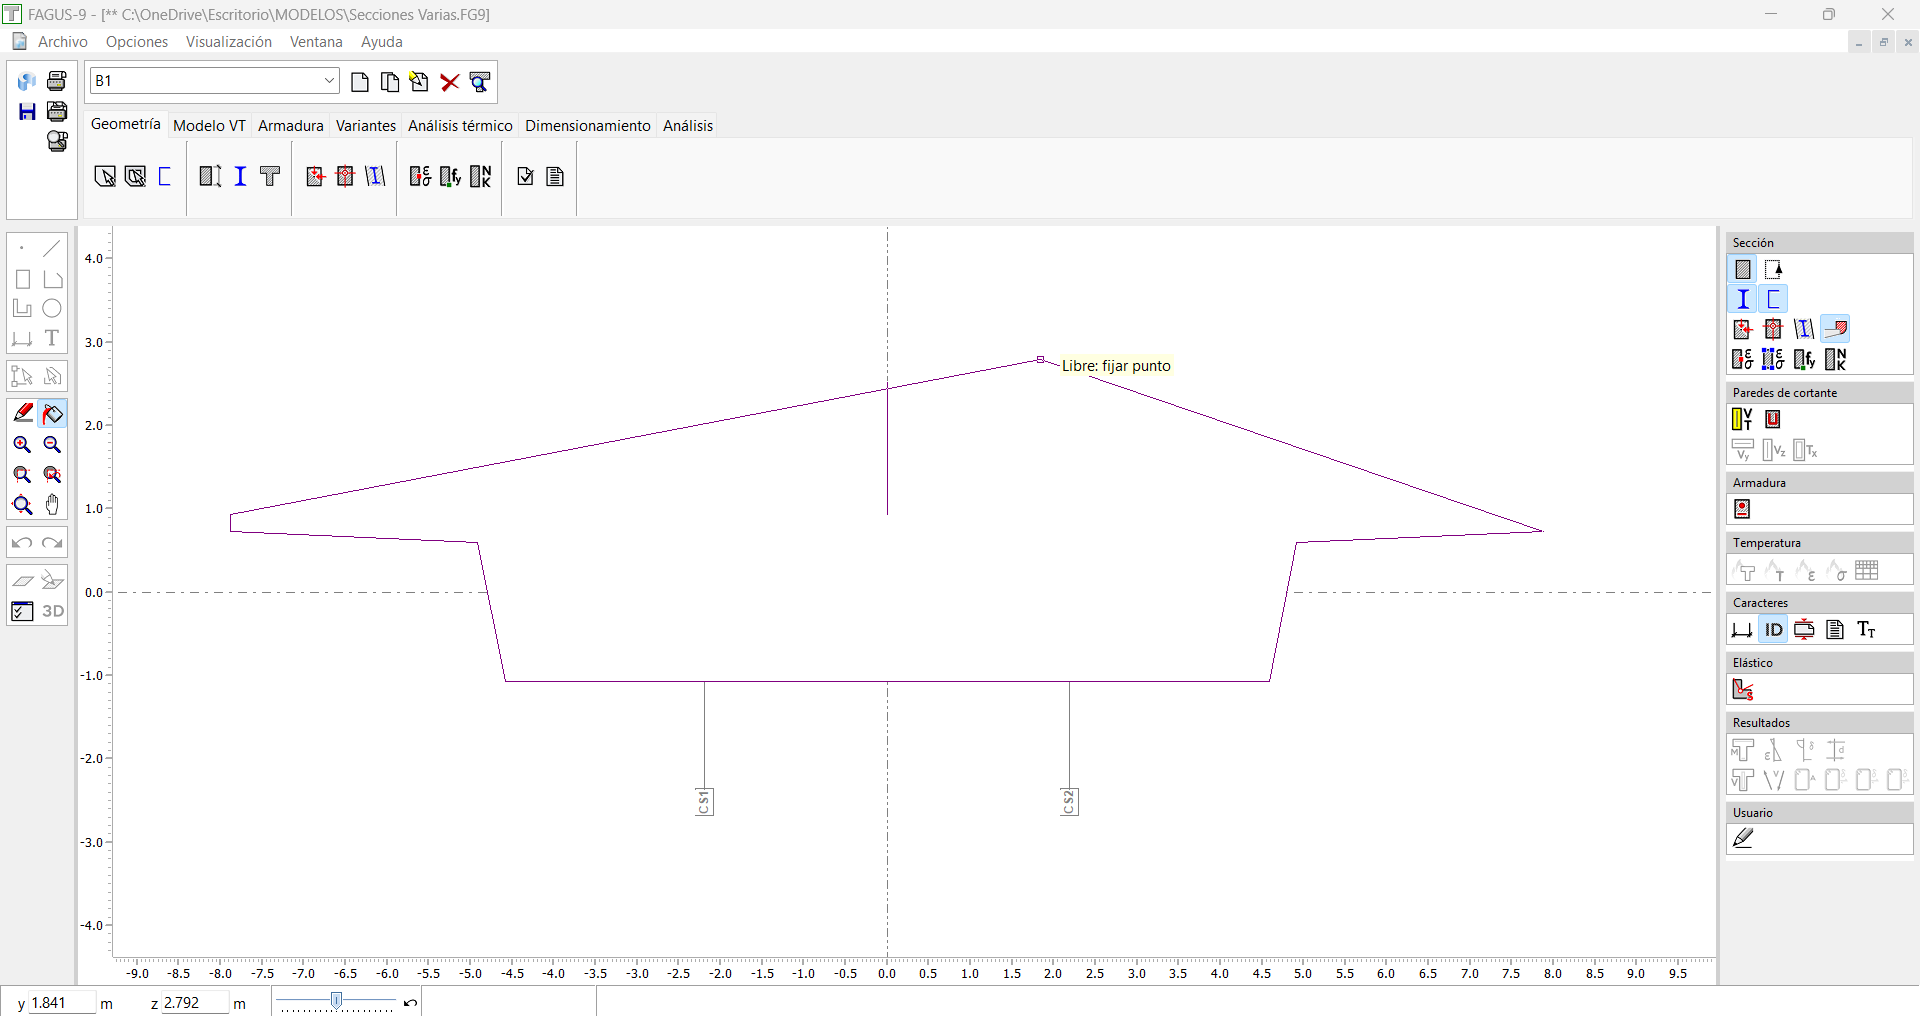This screenshot has height=1016, width=1920.
Task: Select the zoom in magnifier tool
Action: click(22, 445)
